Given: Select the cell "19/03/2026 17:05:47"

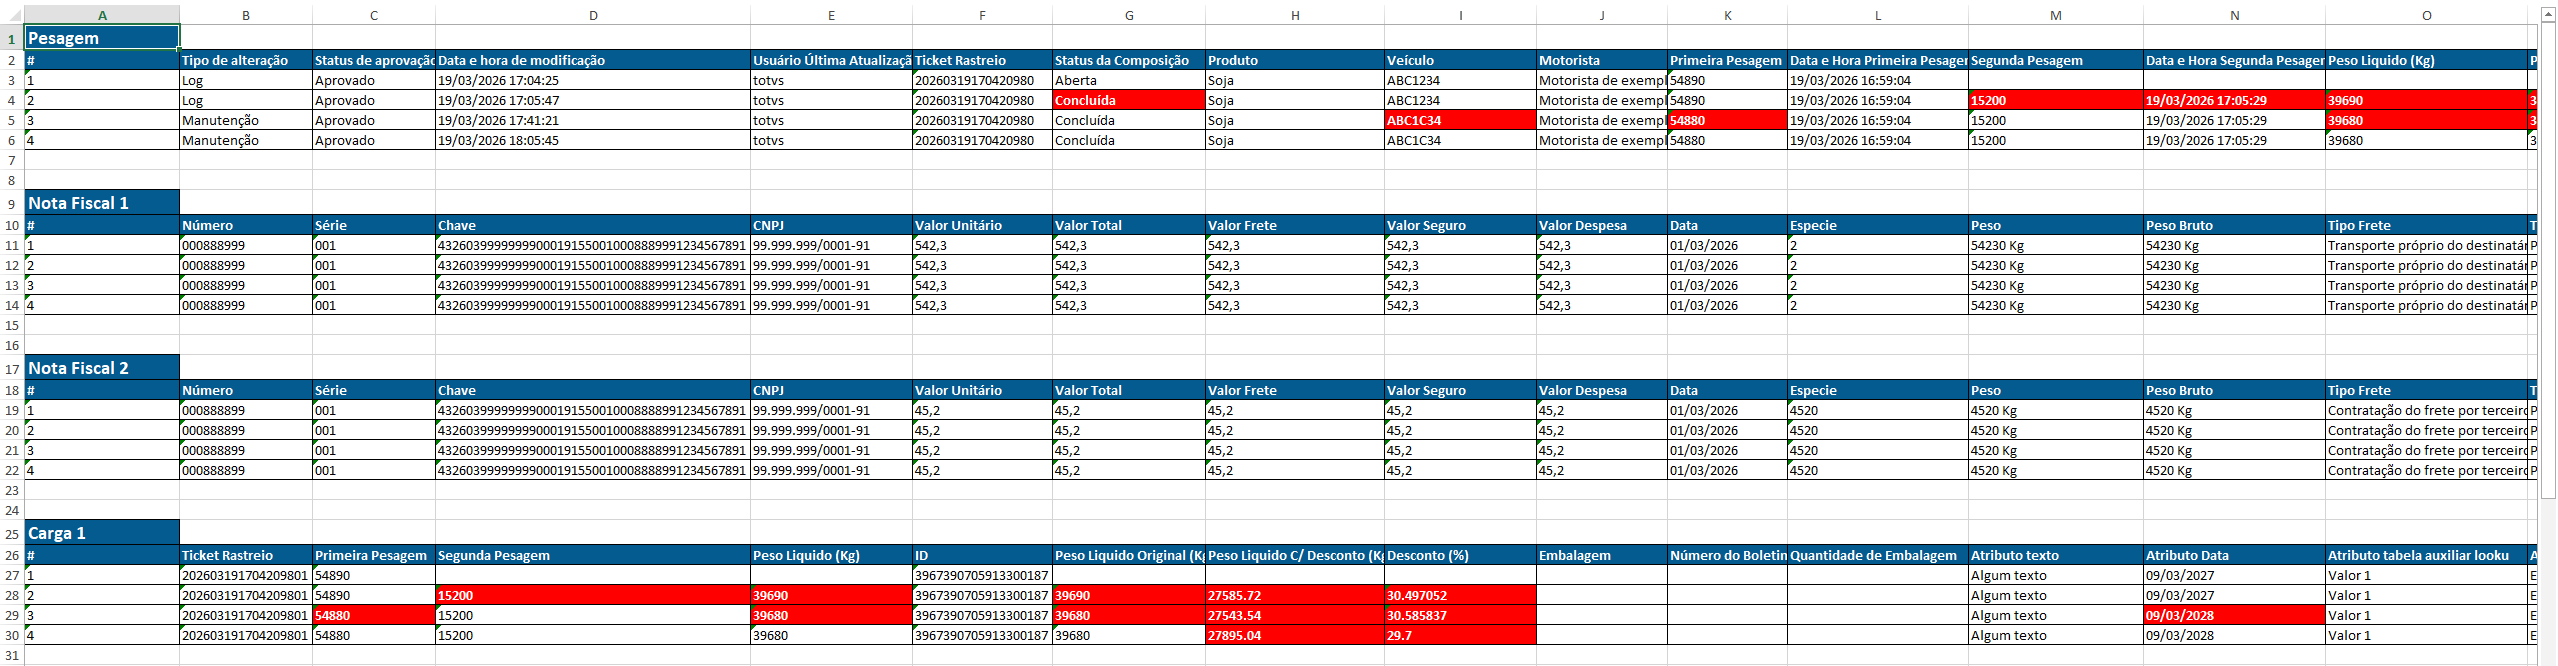Looking at the screenshot, I should pos(593,100).
